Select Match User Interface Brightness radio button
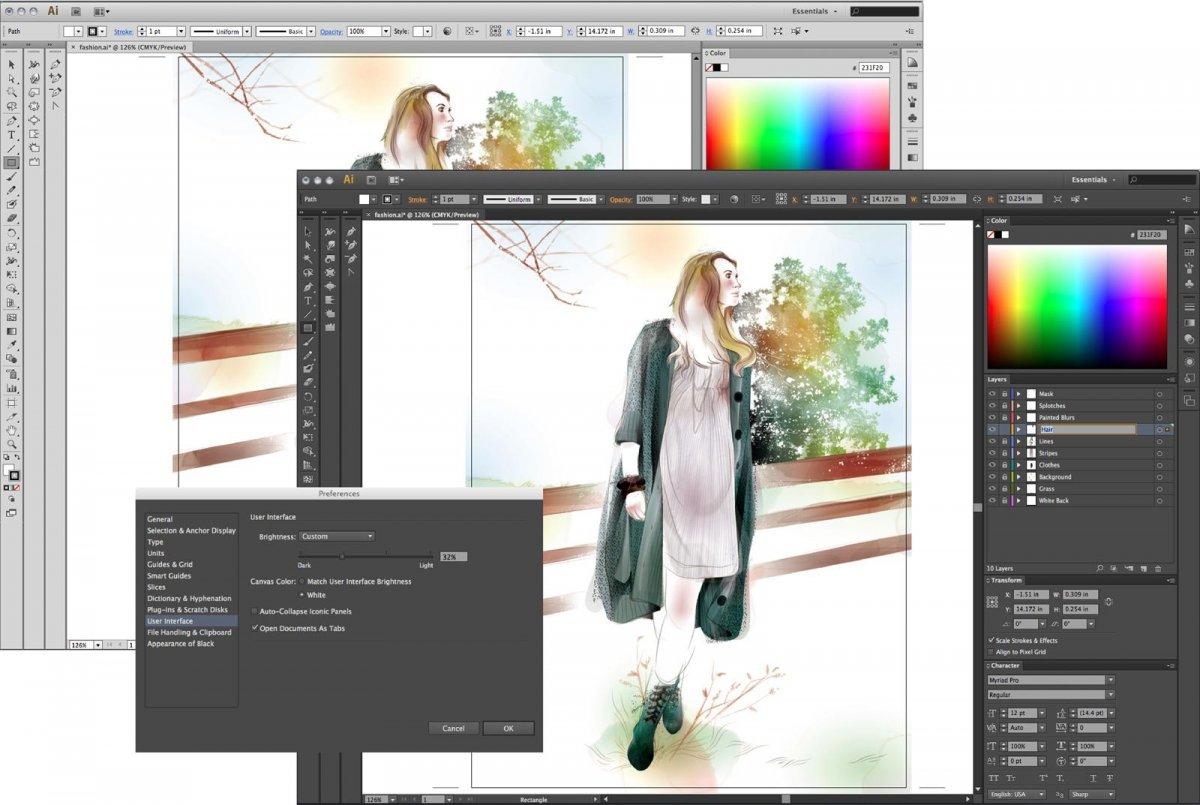 302,581
